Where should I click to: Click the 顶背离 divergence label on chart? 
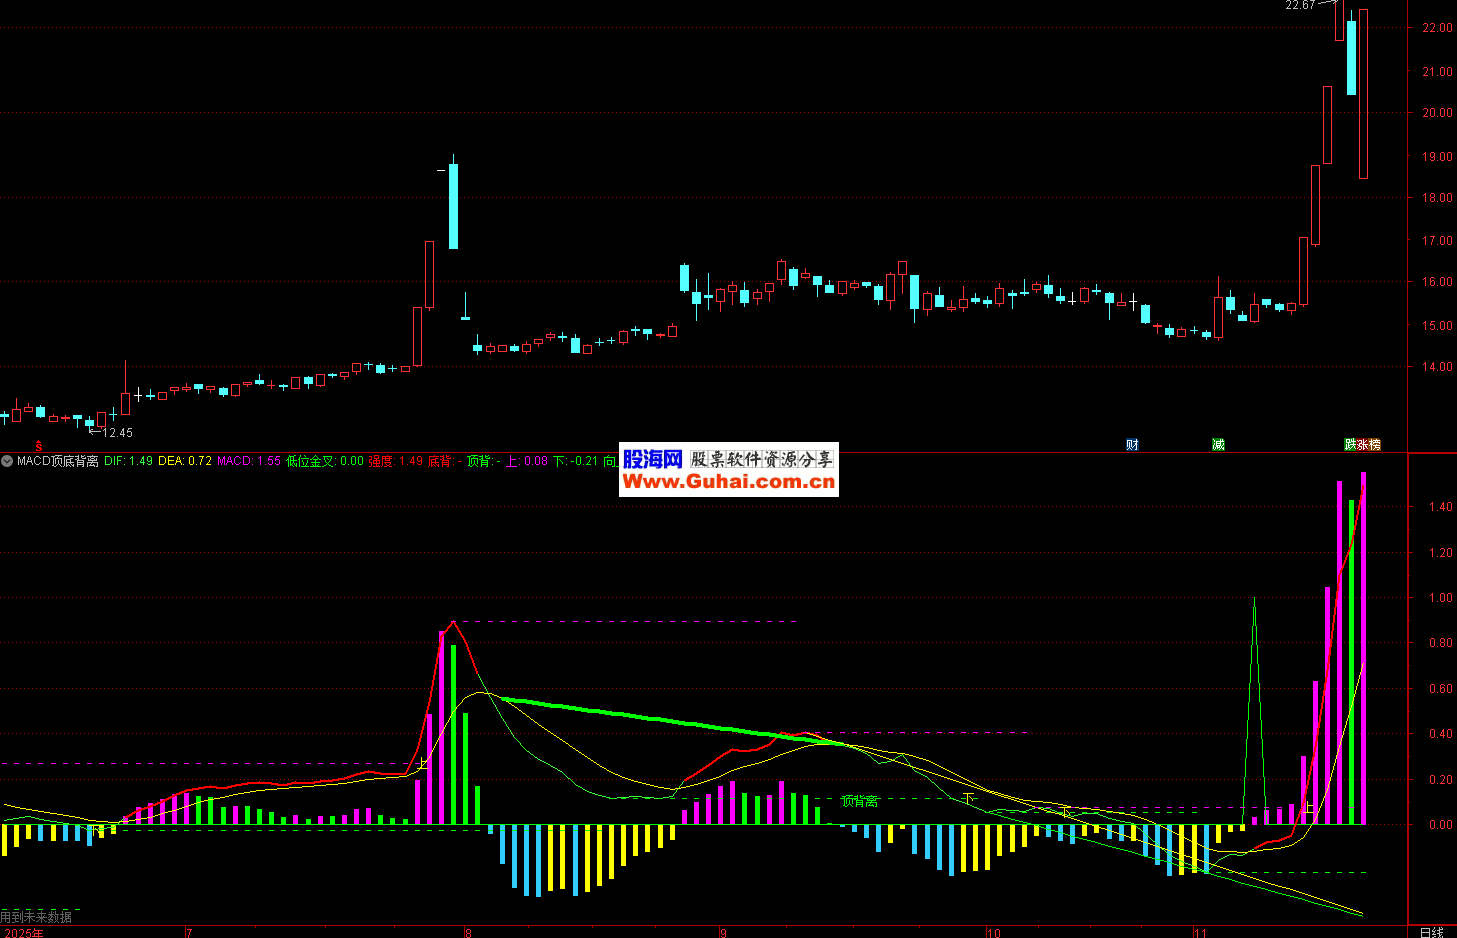[859, 801]
